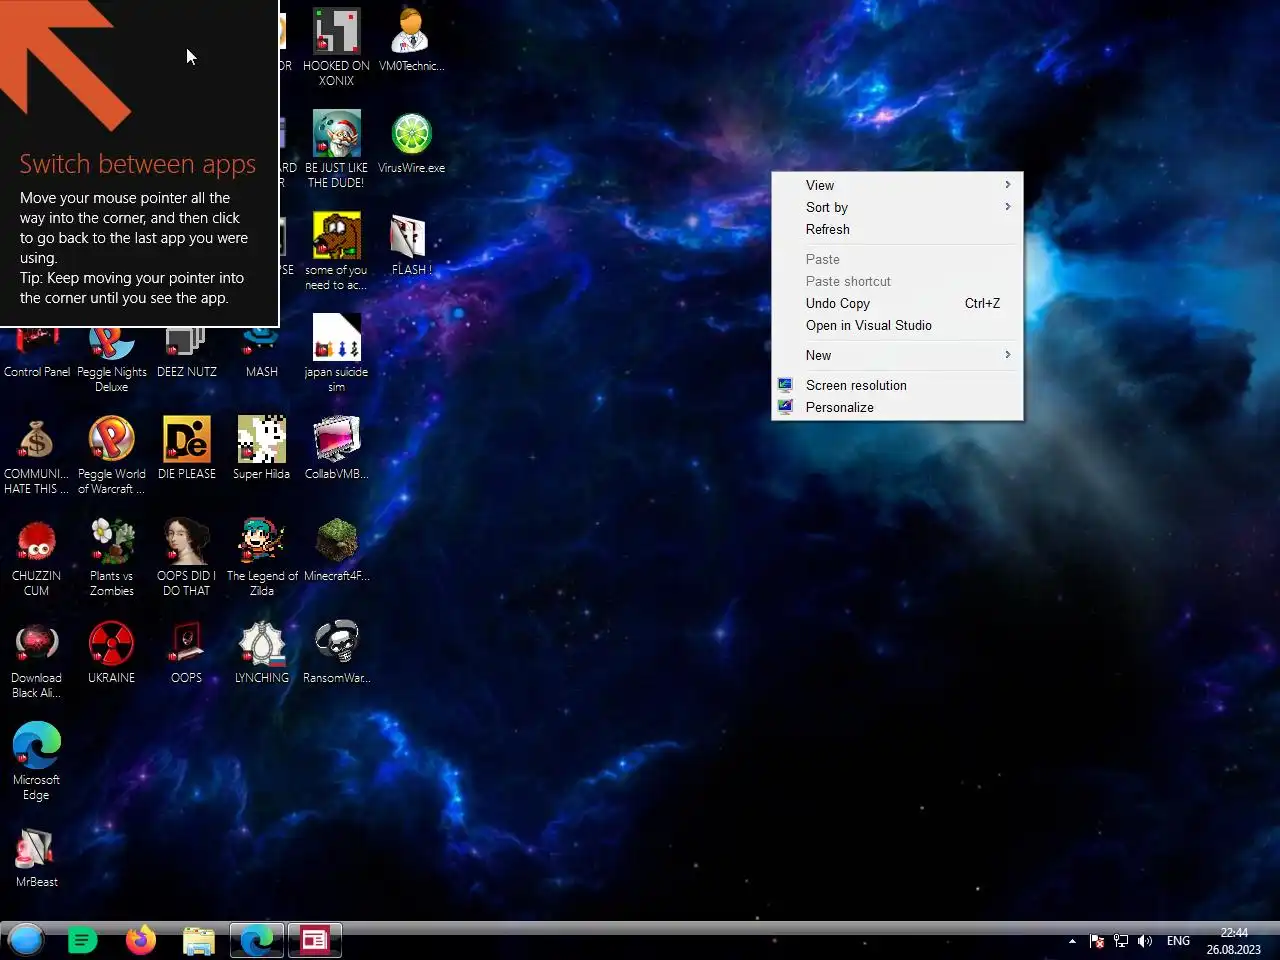Choose Personalize from the context menu

[897, 407]
